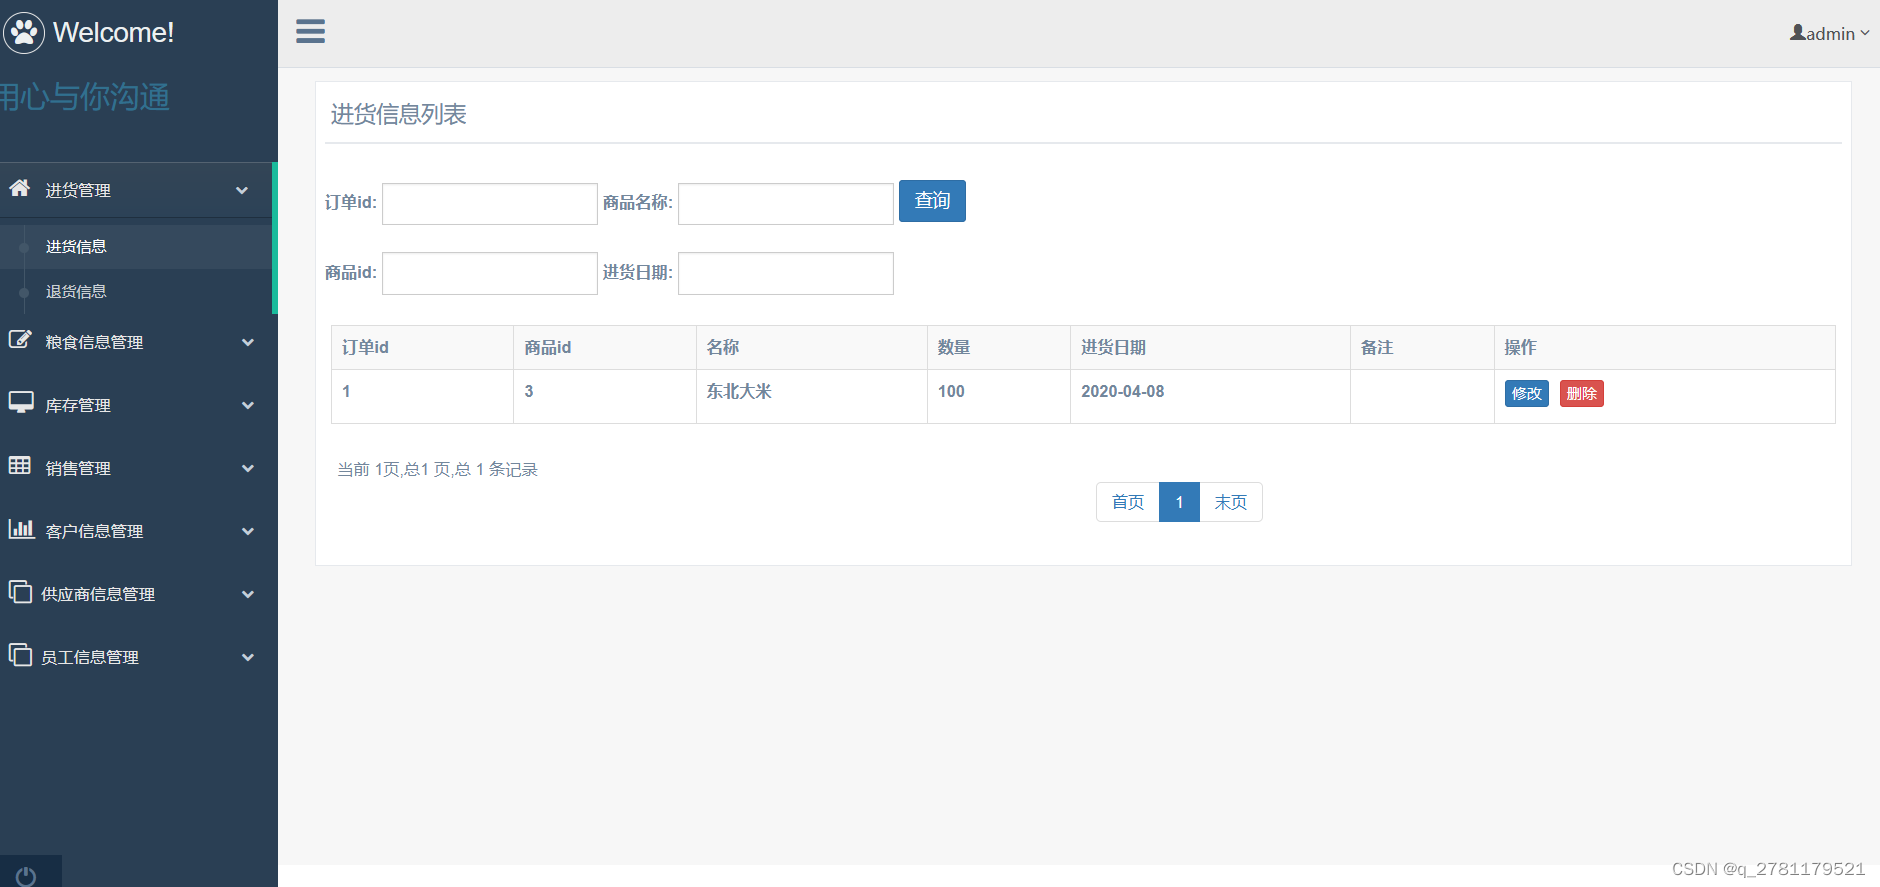
Task: Focus the 商品id input field
Action: [490, 274]
